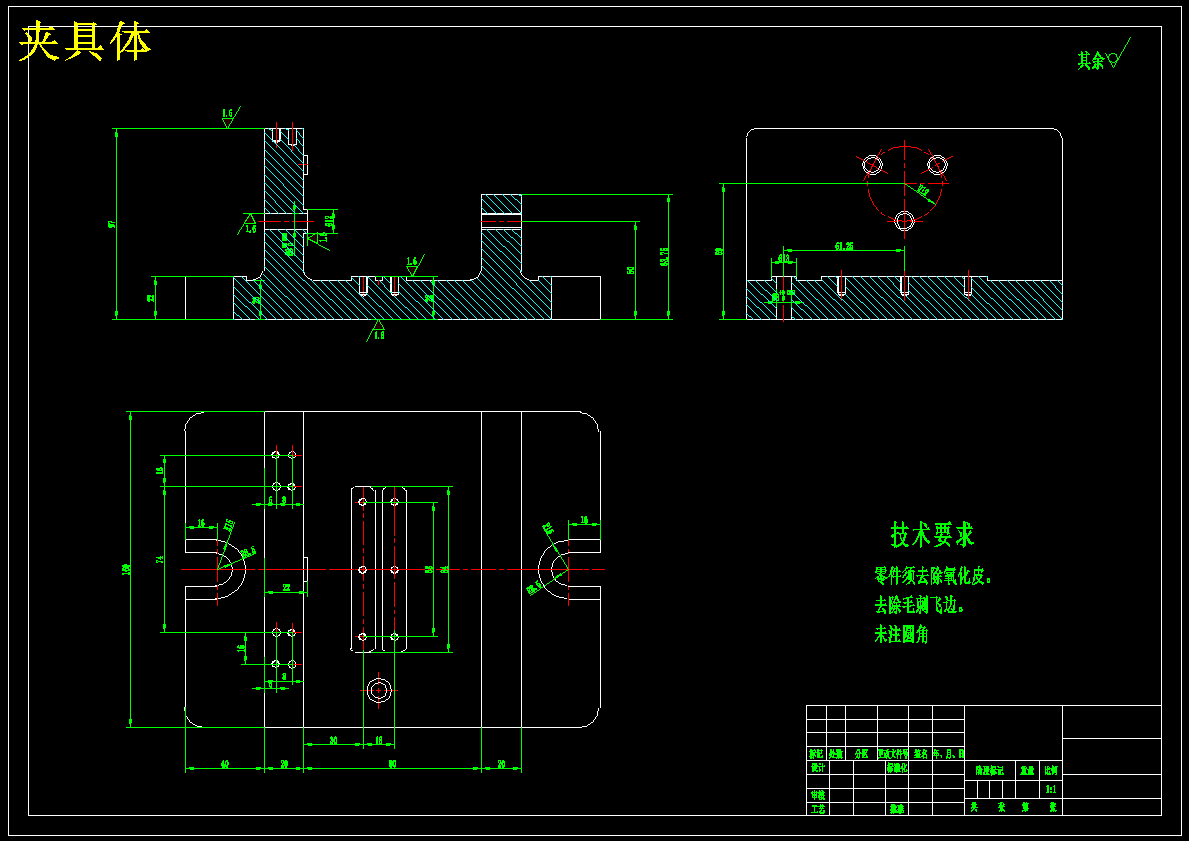Click the note 去除毛刺飞边。
1189x841 pixels.
tap(919, 605)
